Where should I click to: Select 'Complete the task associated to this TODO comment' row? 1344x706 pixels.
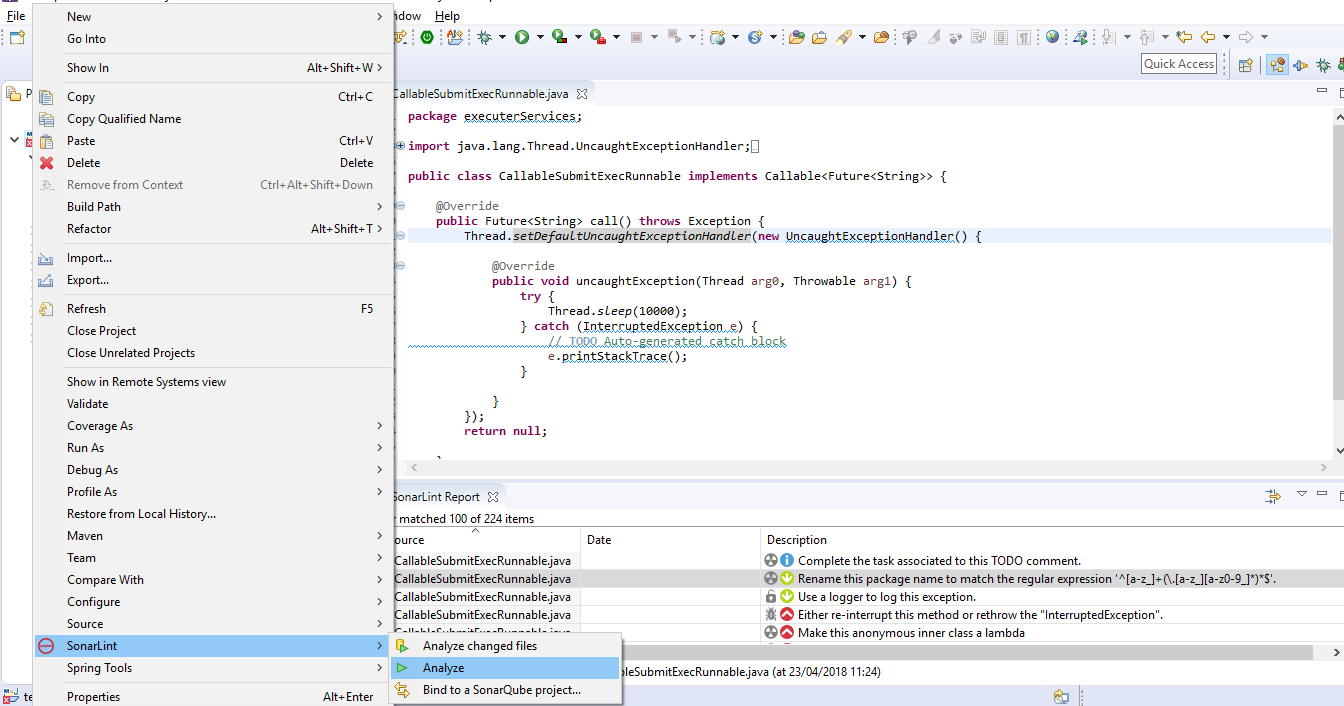(x=866, y=561)
